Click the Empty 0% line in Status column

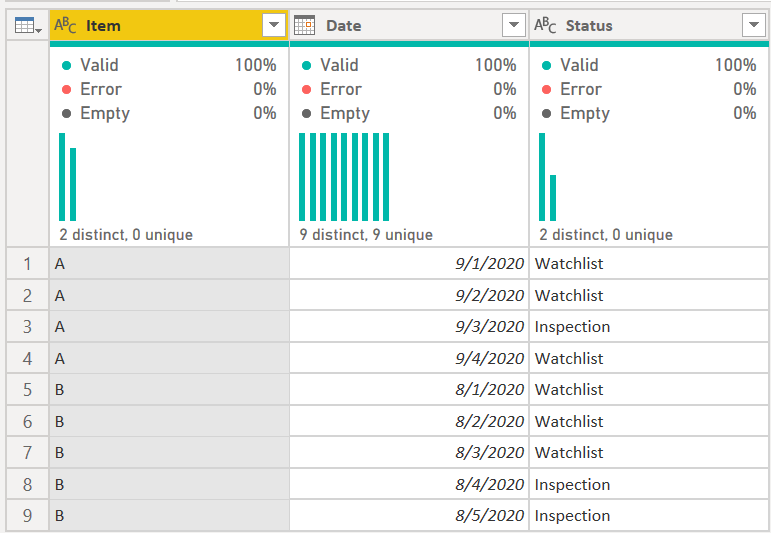tap(649, 113)
